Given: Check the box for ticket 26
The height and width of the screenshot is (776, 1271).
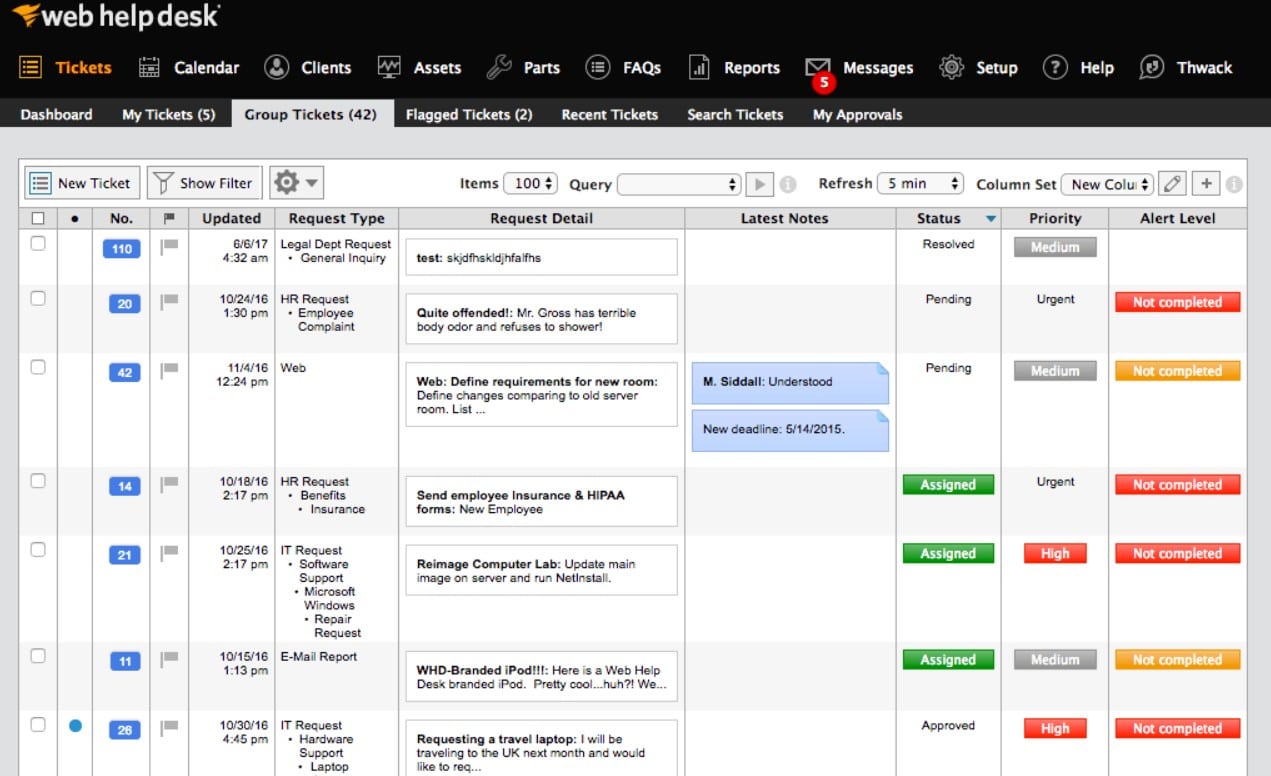Looking at the screenshot, I should pyautogui.click(x=38, y=725).
